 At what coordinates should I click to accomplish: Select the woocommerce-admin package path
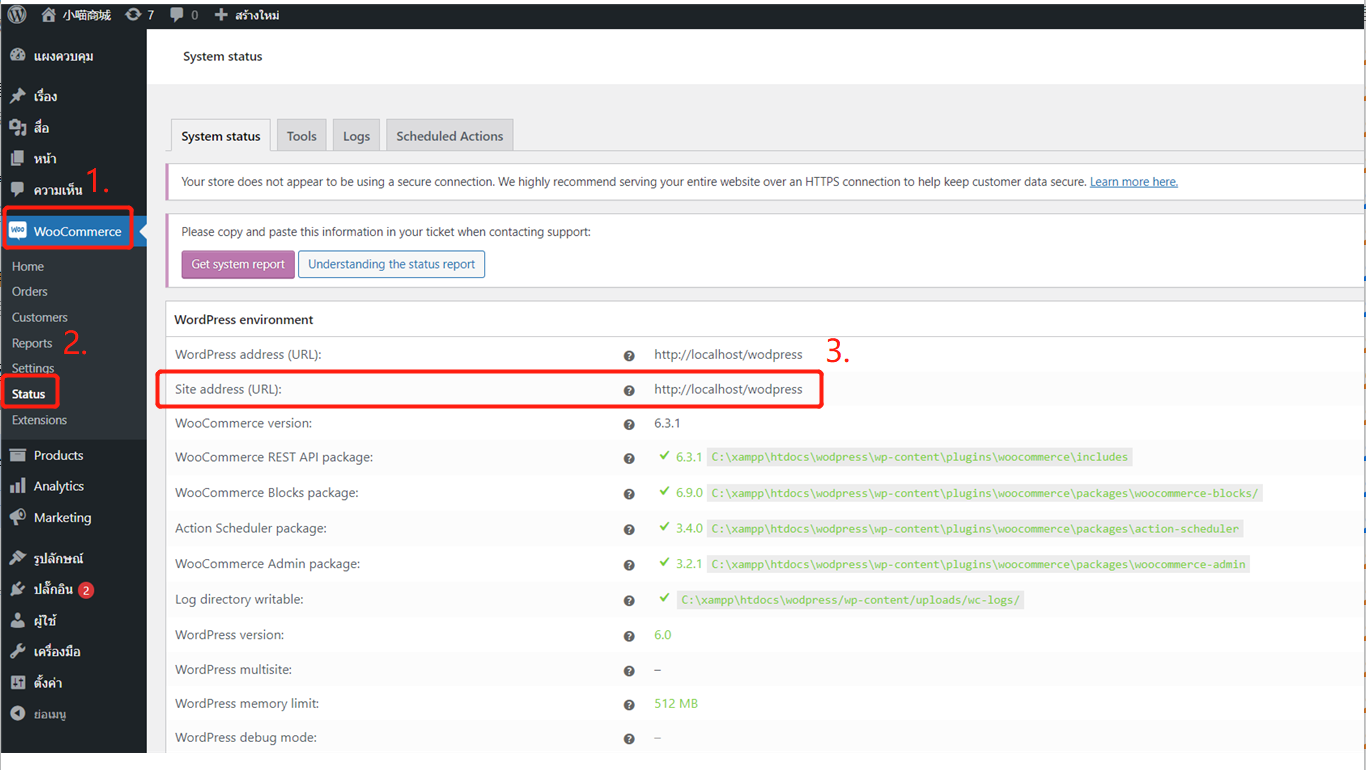click(x=978, y=564)
